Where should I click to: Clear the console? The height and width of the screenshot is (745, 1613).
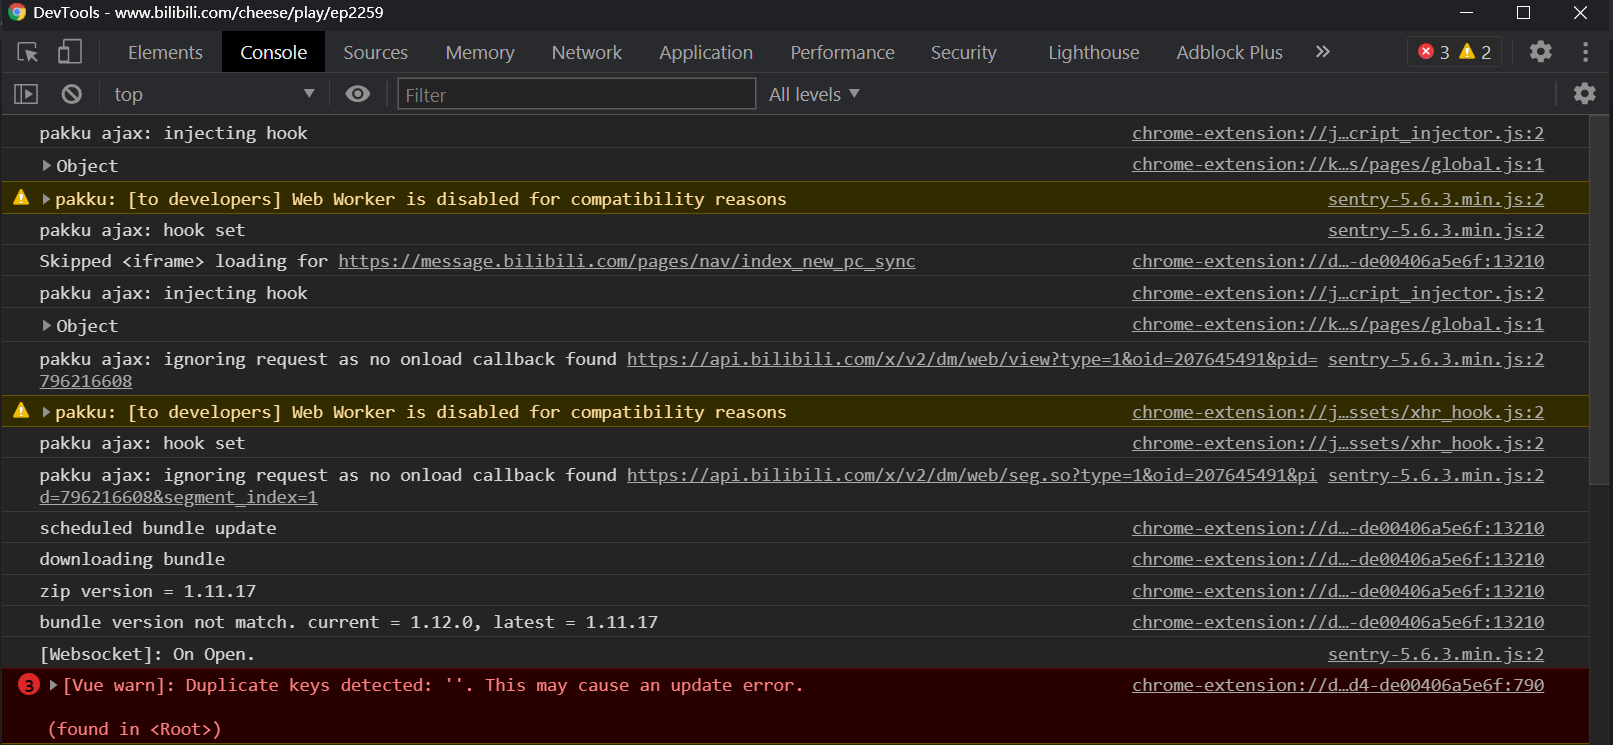tap(71, 94)
